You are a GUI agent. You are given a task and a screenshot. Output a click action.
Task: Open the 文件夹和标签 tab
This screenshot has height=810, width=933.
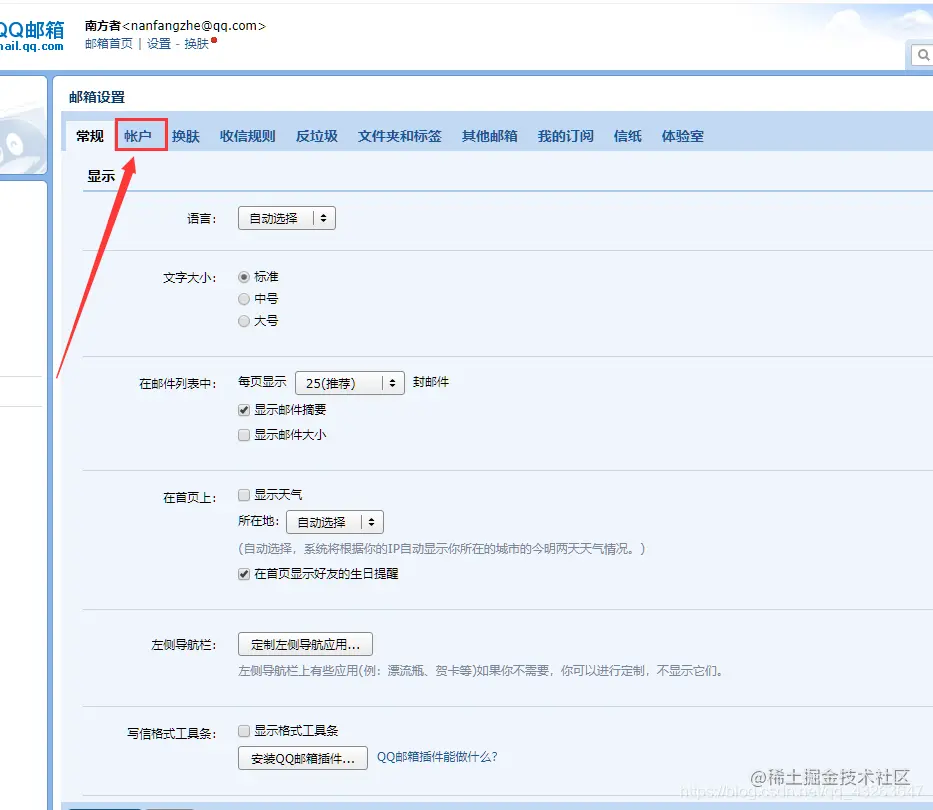[x=400, y=135]
